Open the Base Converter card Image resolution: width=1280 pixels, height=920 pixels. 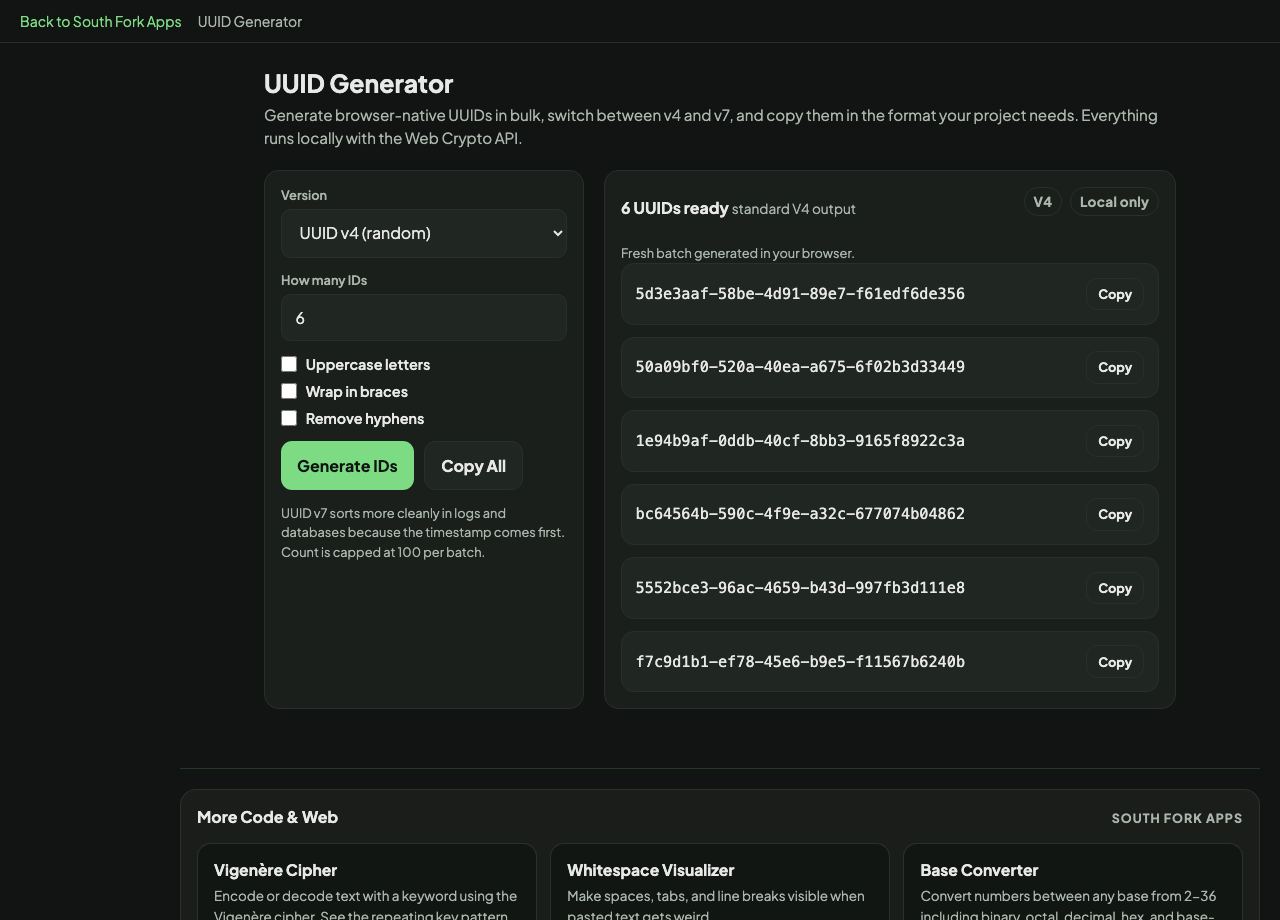pyautogui.click(x=1073, y=882)
